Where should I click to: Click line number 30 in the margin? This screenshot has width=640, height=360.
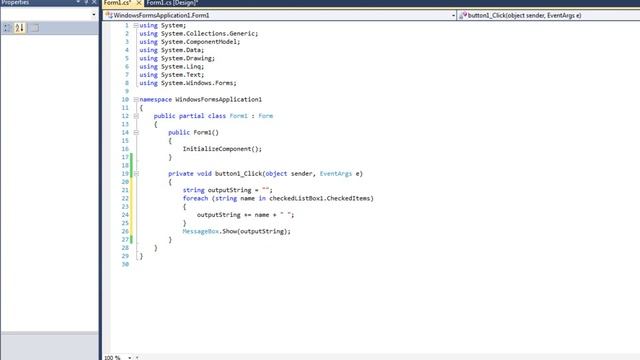125,264
